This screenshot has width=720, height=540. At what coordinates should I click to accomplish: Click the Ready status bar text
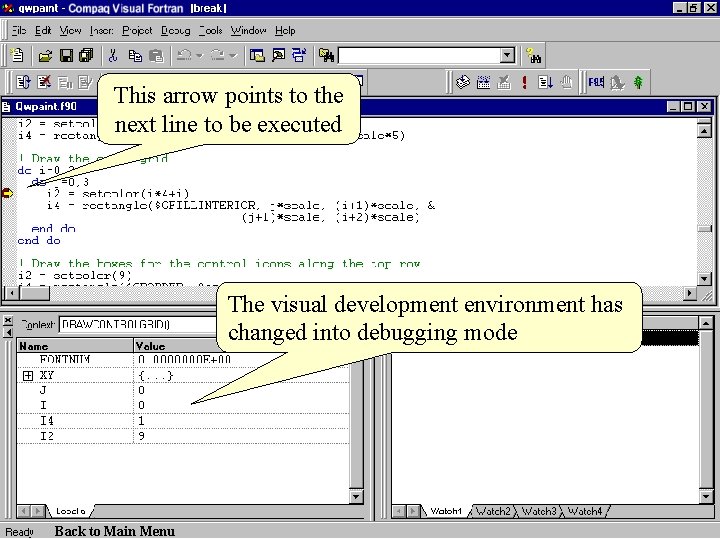(20, 532)
